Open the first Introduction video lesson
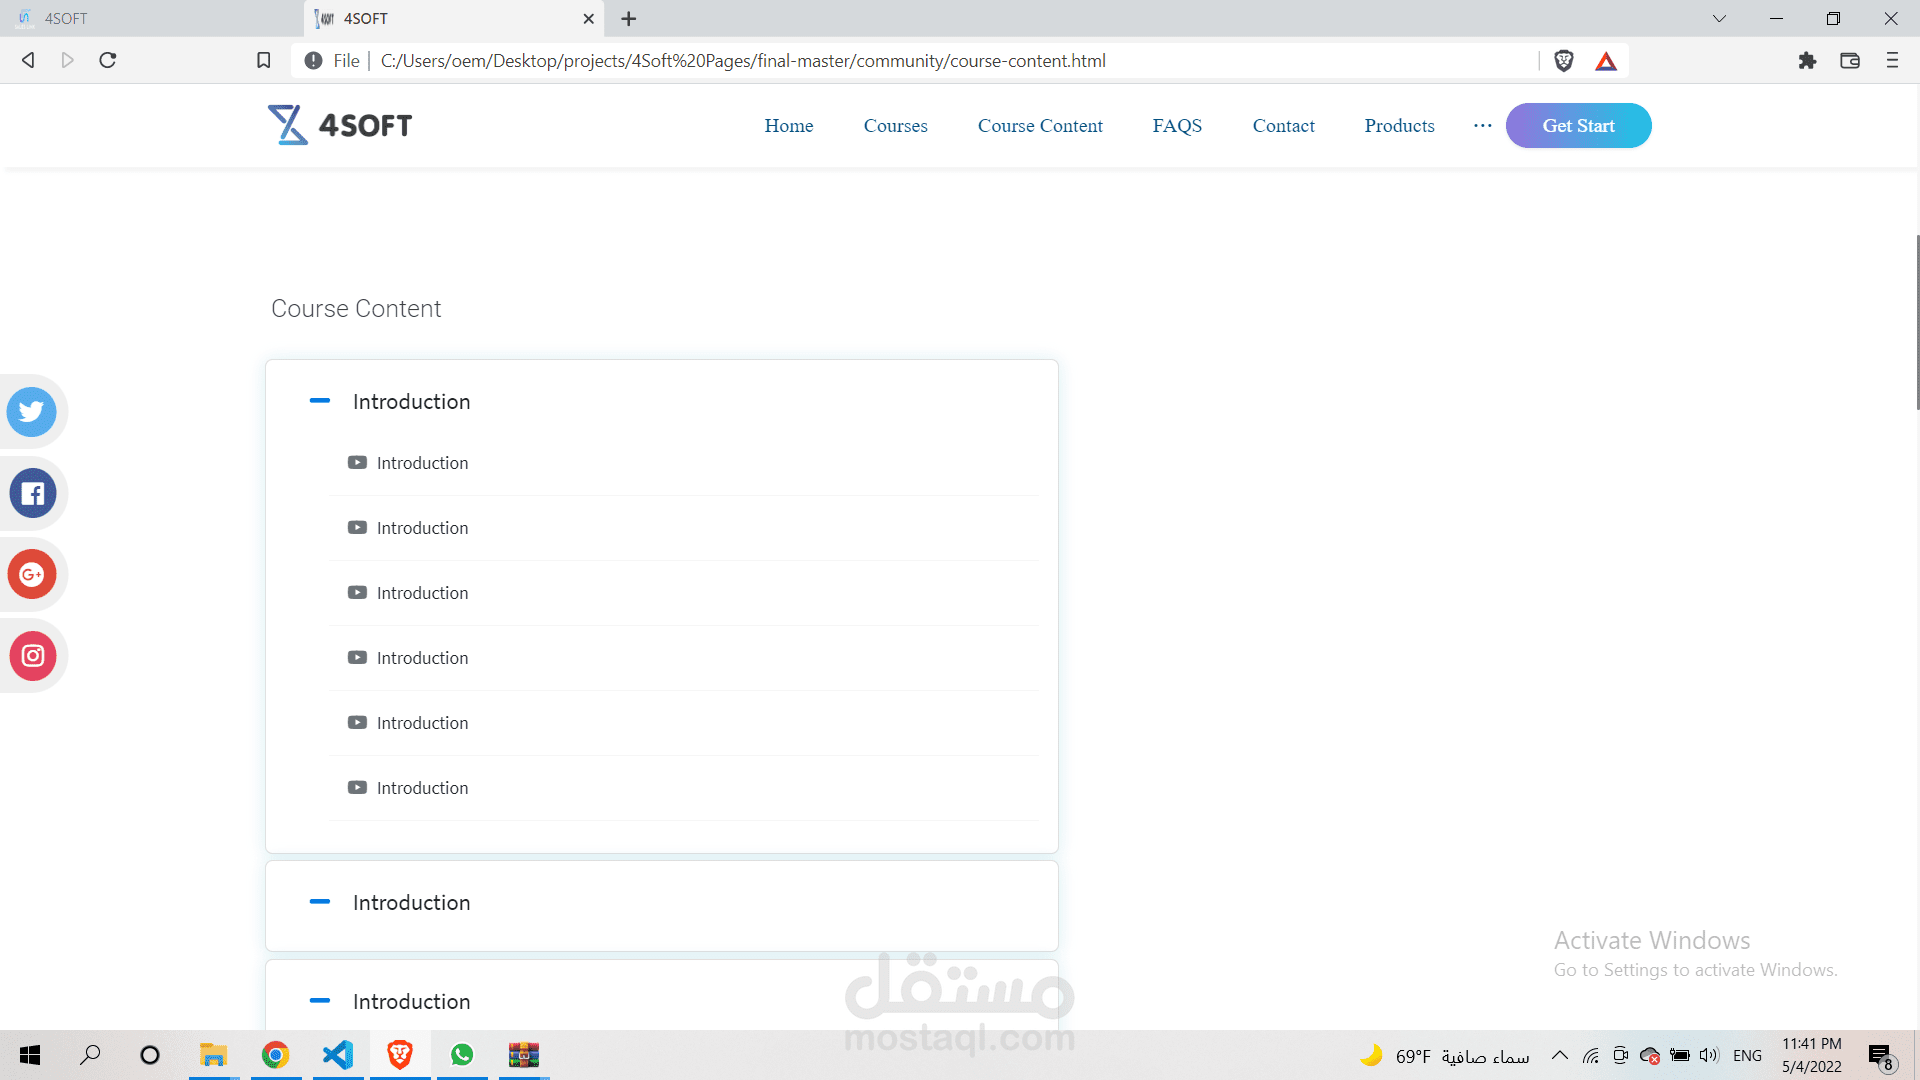The width and height of the screenshot is (1920, 1080). coord(421,463)
